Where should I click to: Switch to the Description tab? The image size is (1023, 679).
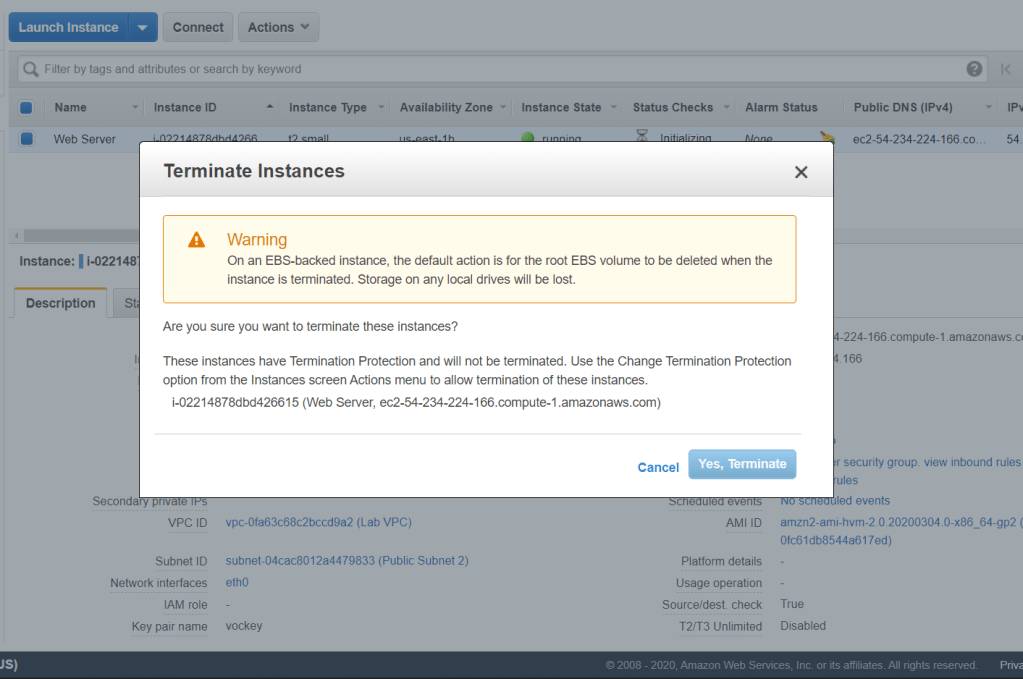[x=60, y=303]
